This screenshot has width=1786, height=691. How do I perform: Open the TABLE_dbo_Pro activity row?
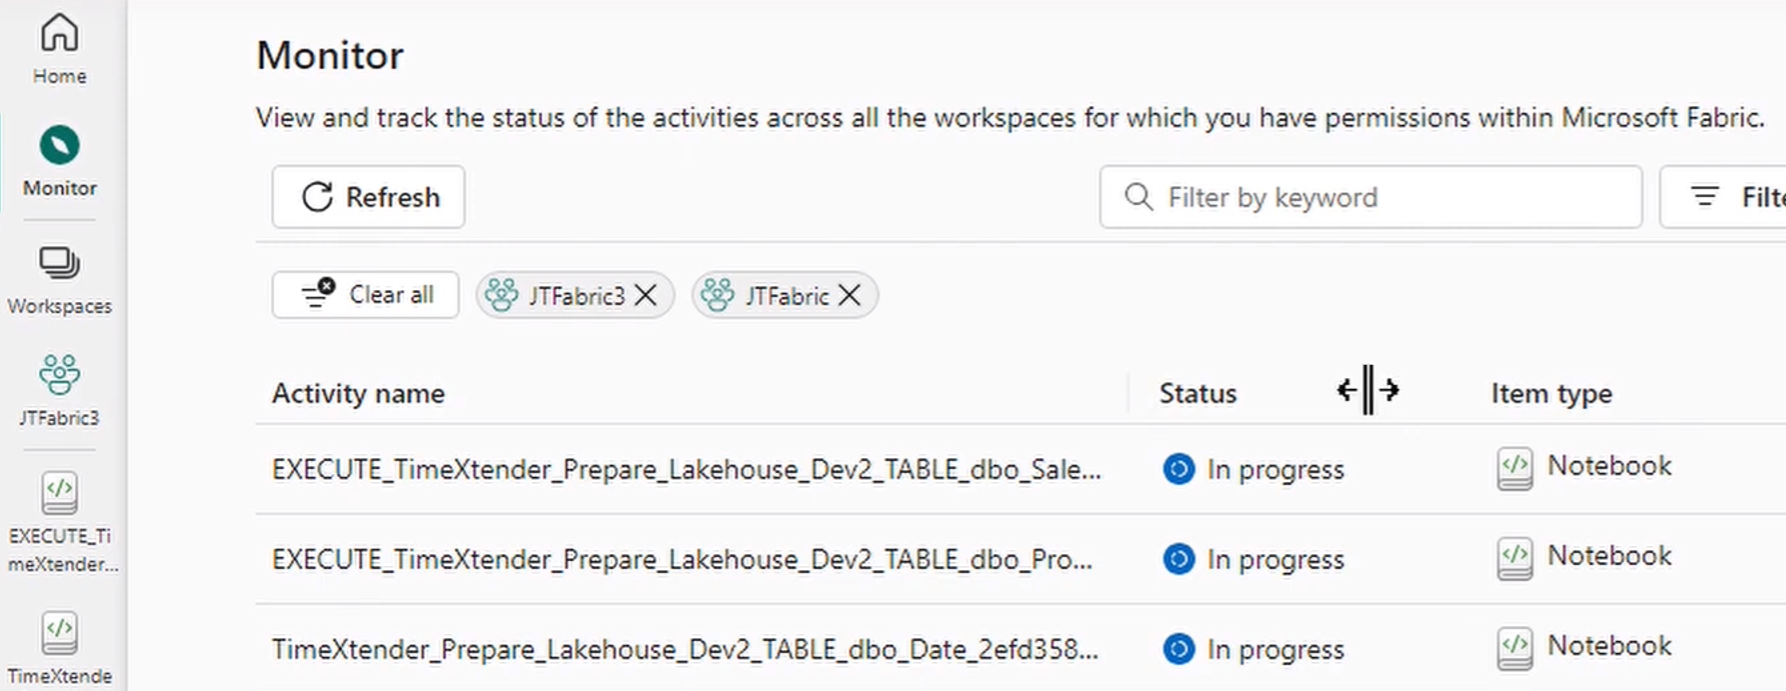coord(682,560)
